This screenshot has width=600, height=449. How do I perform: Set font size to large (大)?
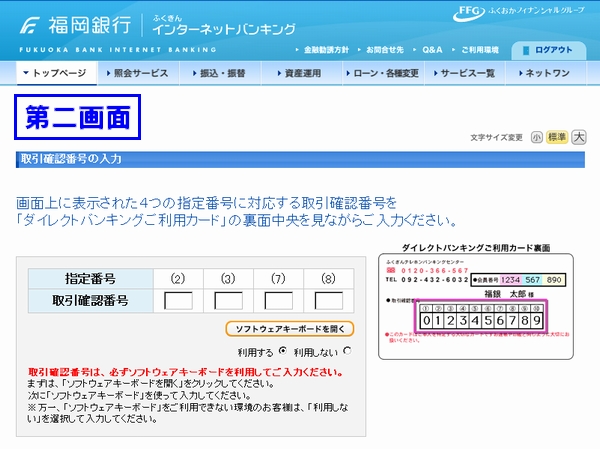tap(578, 137)
